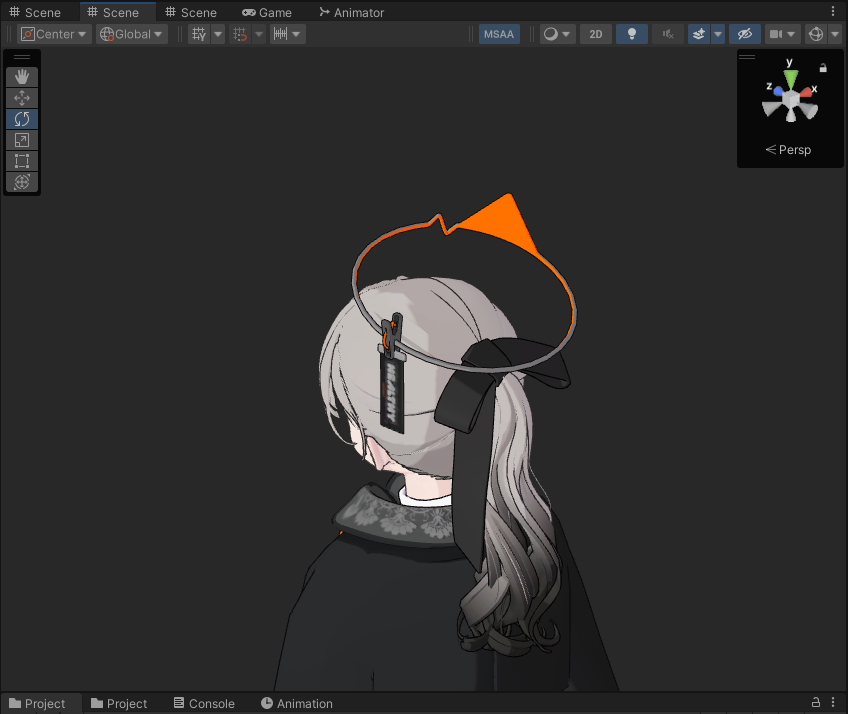Open the Global rotation dropdown

(x=132, y=34)
